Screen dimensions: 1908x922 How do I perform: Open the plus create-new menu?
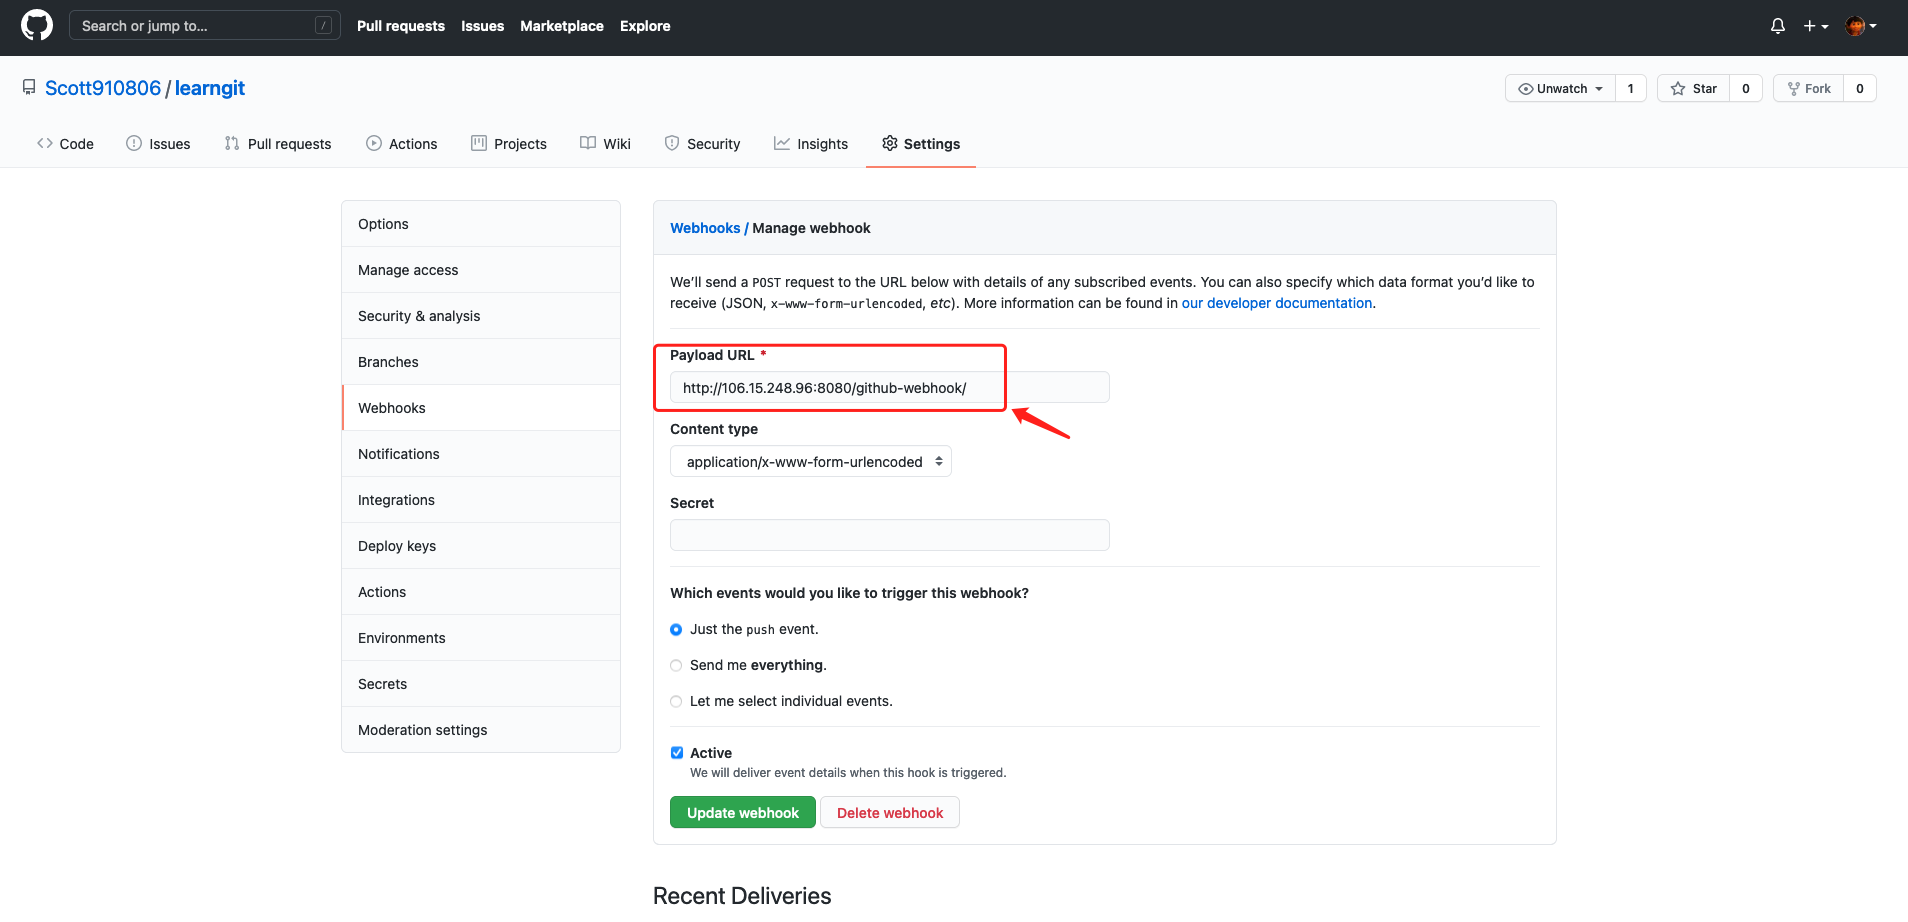pos(1816,26)
